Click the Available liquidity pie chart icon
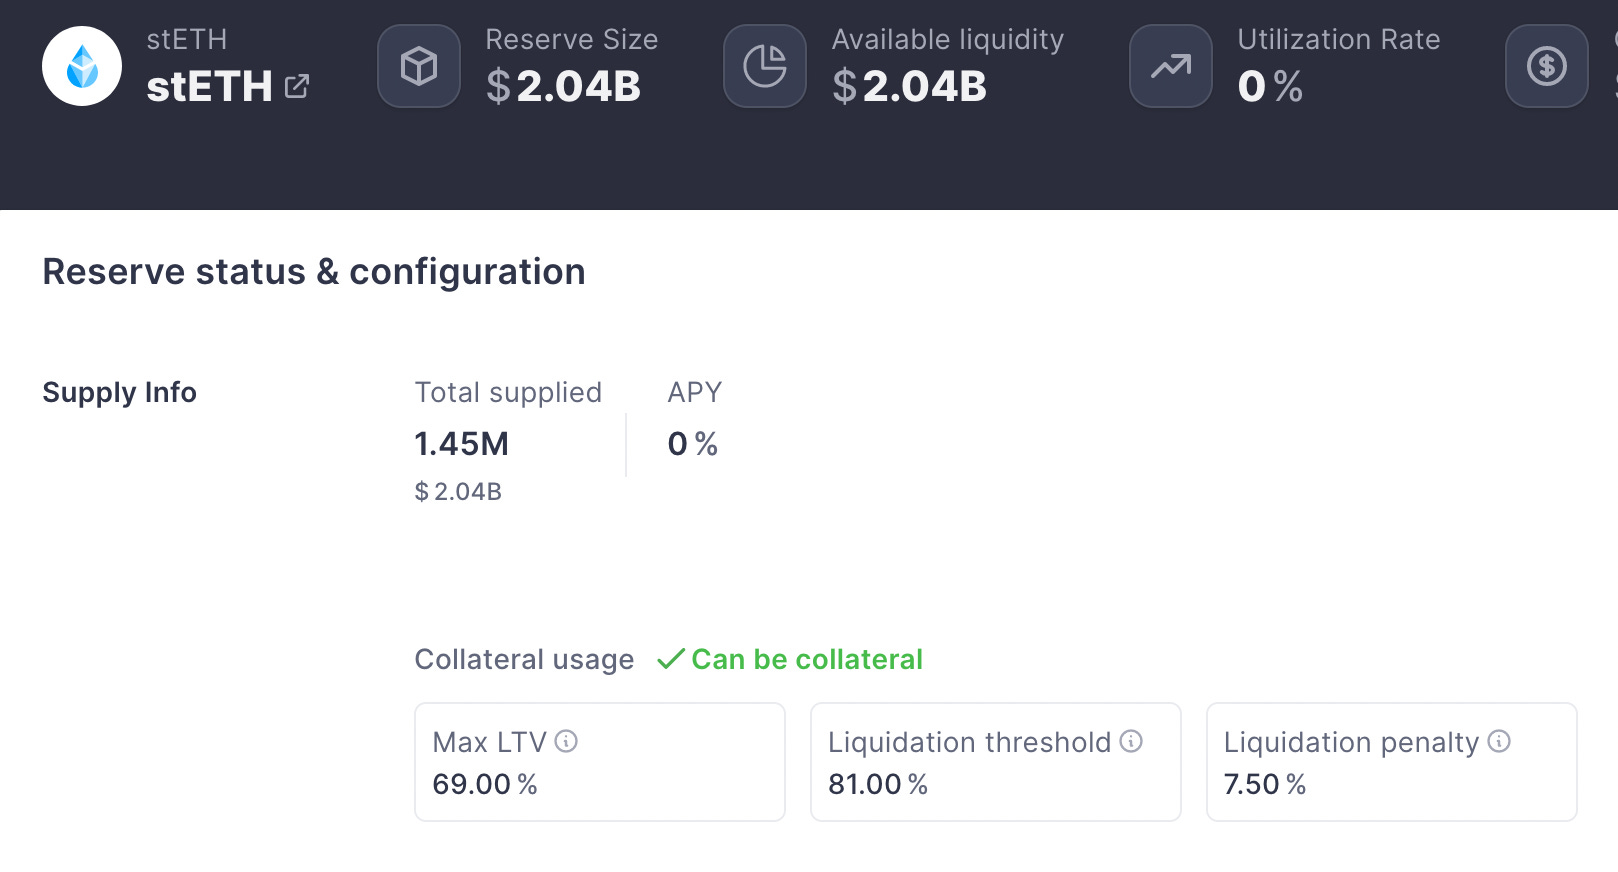The image size is (1618, 872). pyautogui.click(x=765, y=66)
